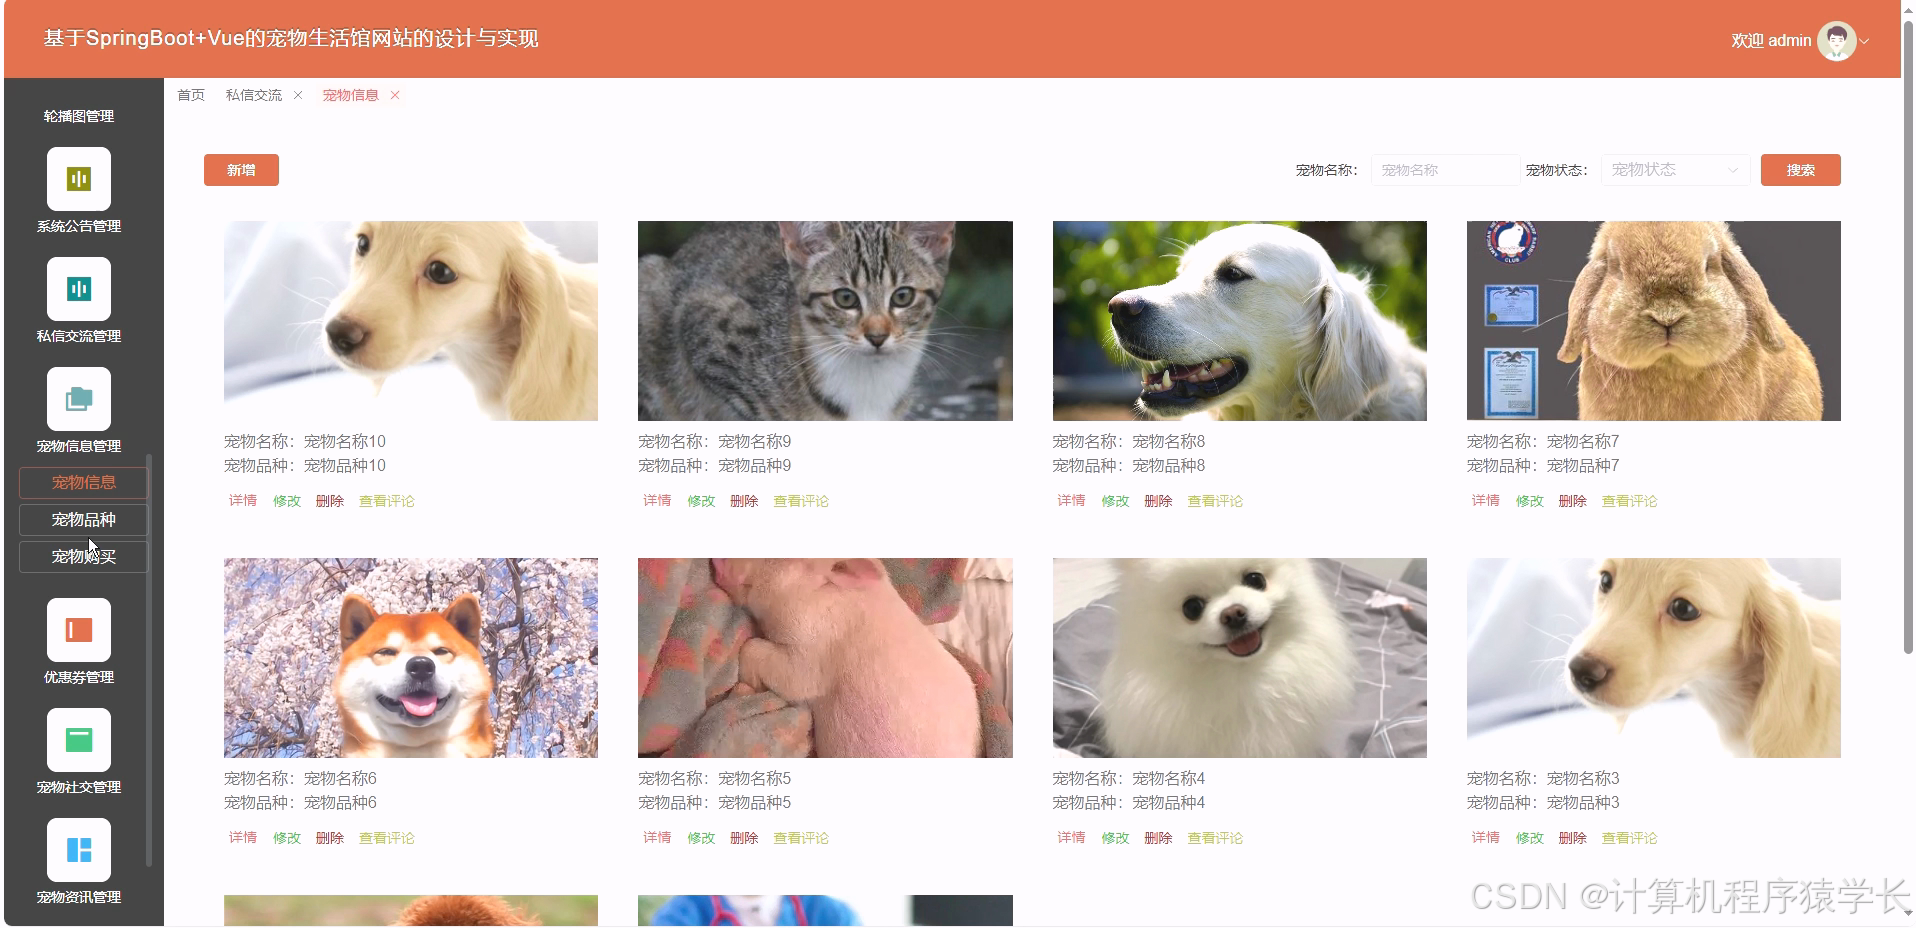Close the 私信交流 tab
Image resolution: width=1916 pixels, height=928 pixels.
coord(298,95)
